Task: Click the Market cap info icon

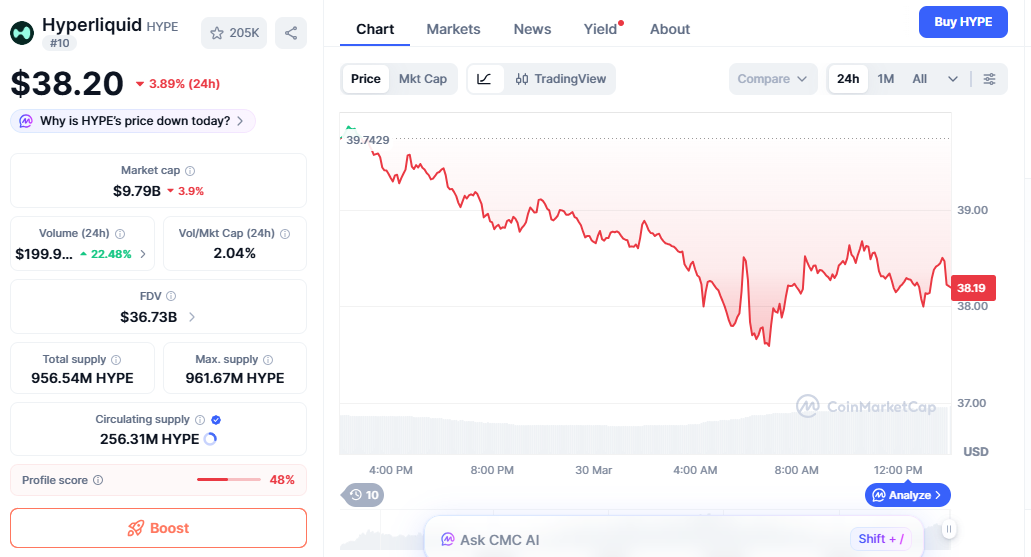Action: [x=190, y=171]
